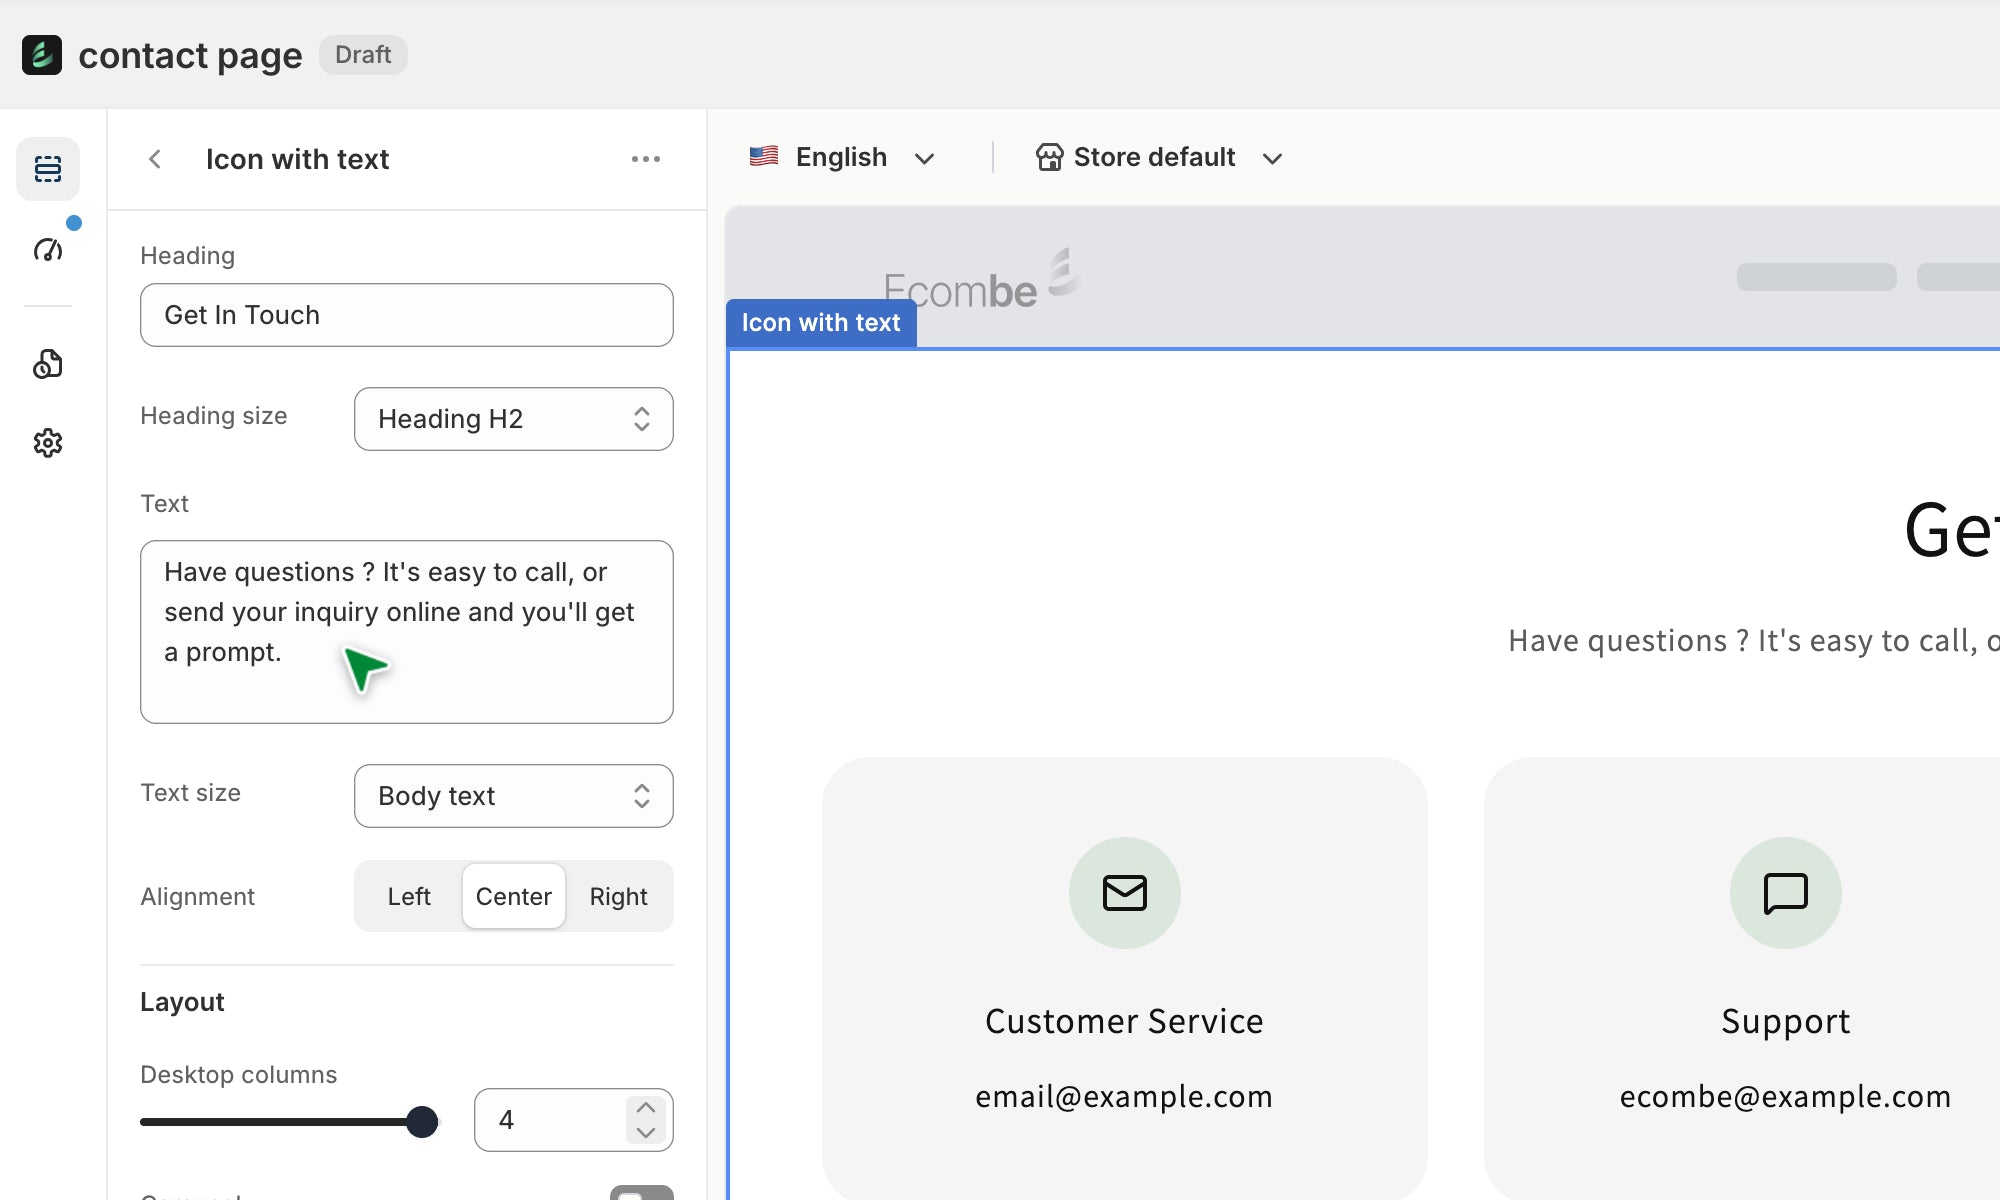This screenshot has width=2000, height=1200.
Task: Open the Heading size dropdown
Action: coord(513,419)
